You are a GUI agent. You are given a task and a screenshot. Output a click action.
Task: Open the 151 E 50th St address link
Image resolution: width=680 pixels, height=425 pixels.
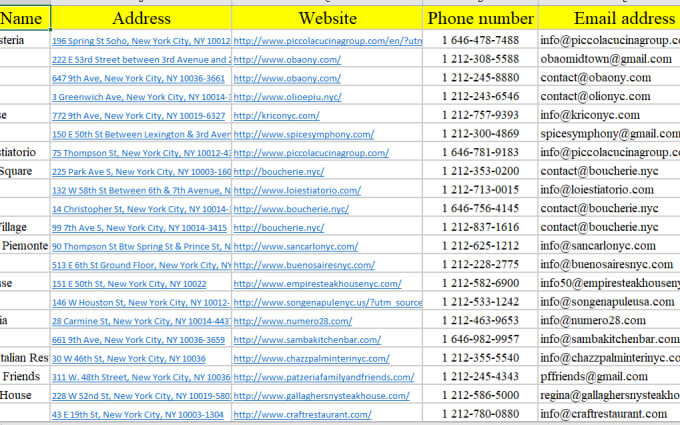(x=129, y=284)
